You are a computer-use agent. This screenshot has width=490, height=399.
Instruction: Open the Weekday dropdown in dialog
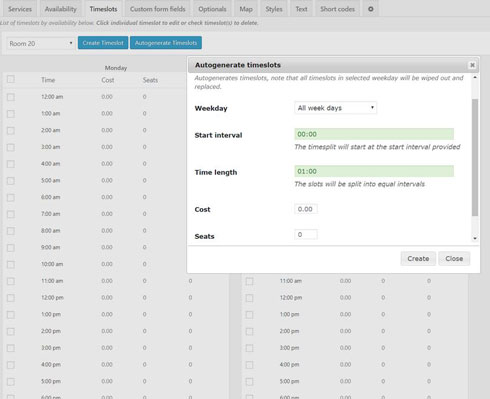point(335,108)
